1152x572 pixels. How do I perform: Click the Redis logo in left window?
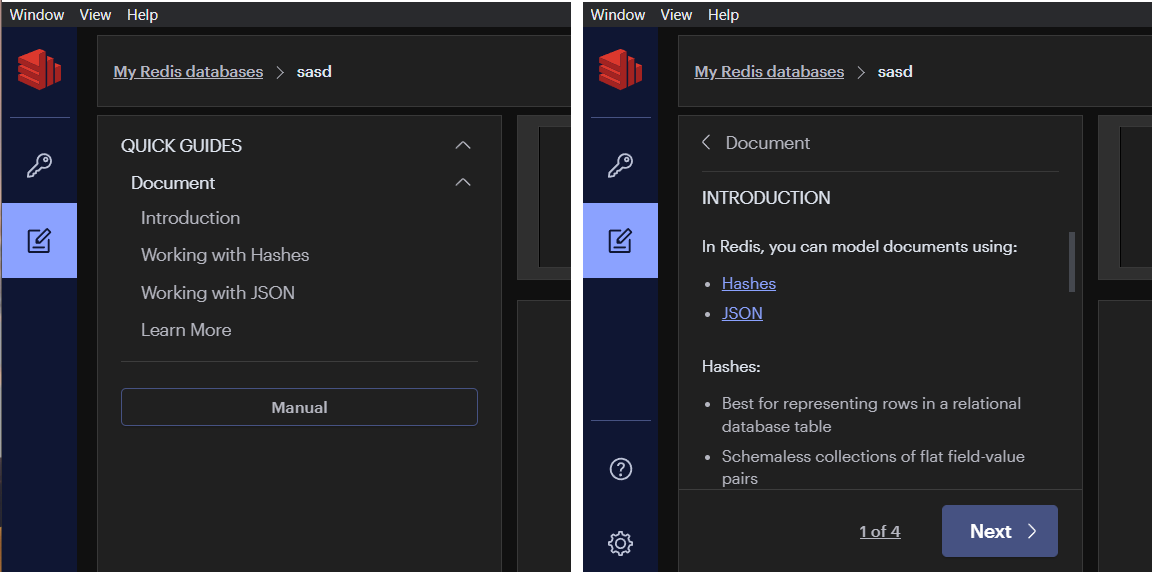pos(39,70)
